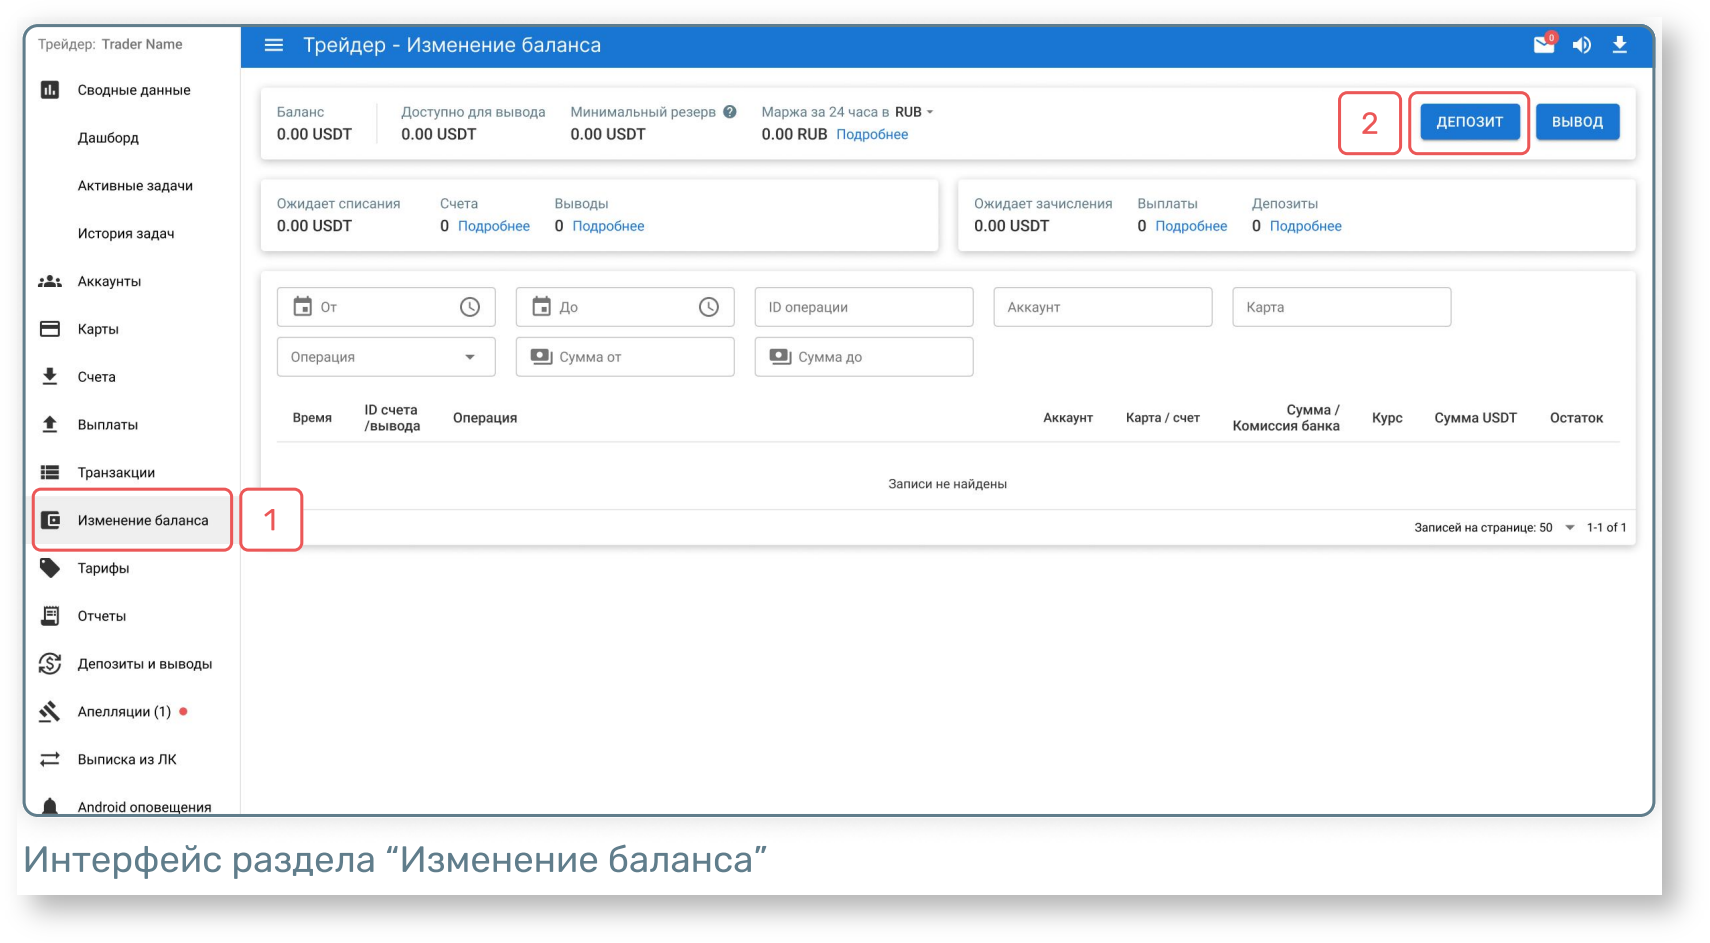Click the download icon in header
The image size is (1710, 943).
pos(1620,45)
